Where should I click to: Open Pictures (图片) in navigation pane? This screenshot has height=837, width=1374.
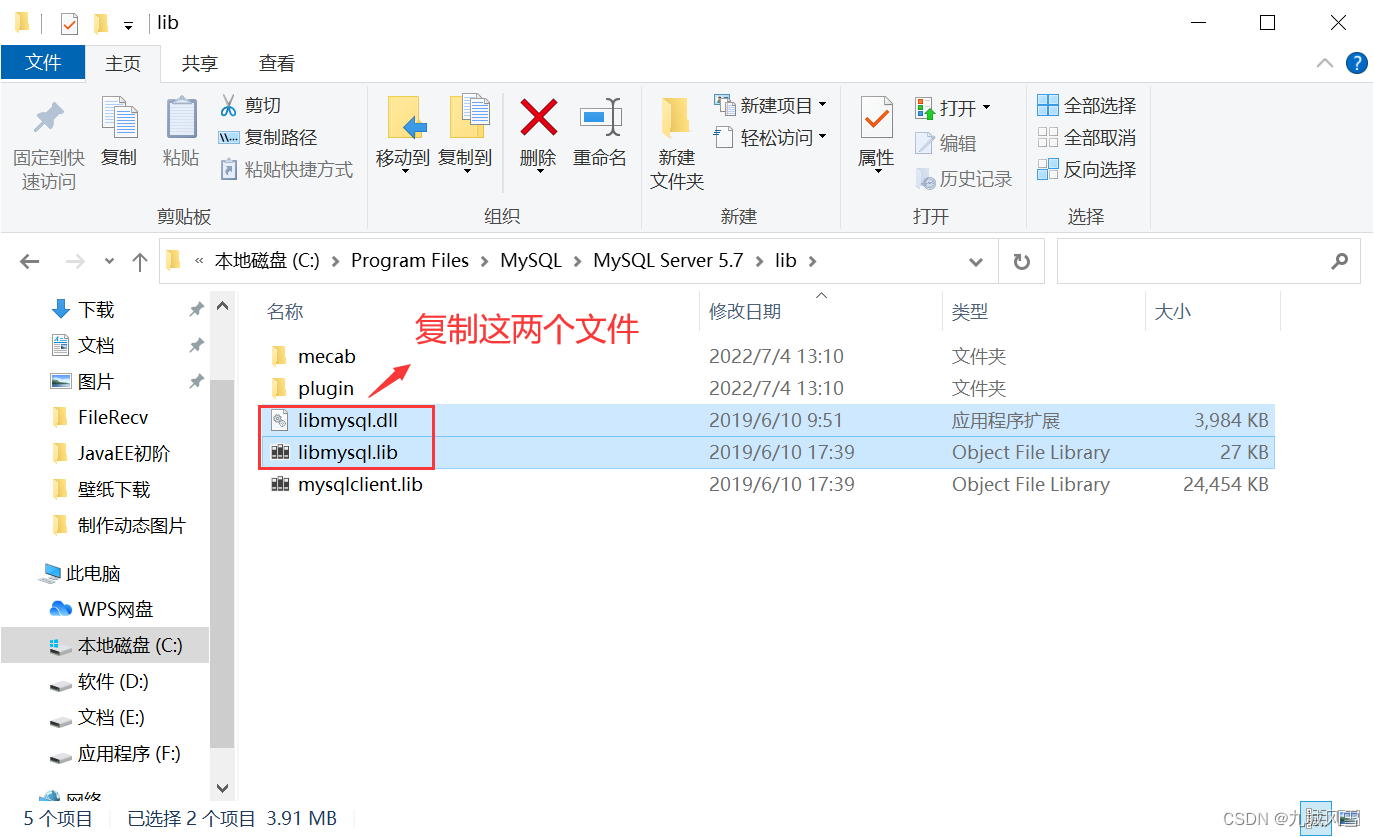[96, 381]
